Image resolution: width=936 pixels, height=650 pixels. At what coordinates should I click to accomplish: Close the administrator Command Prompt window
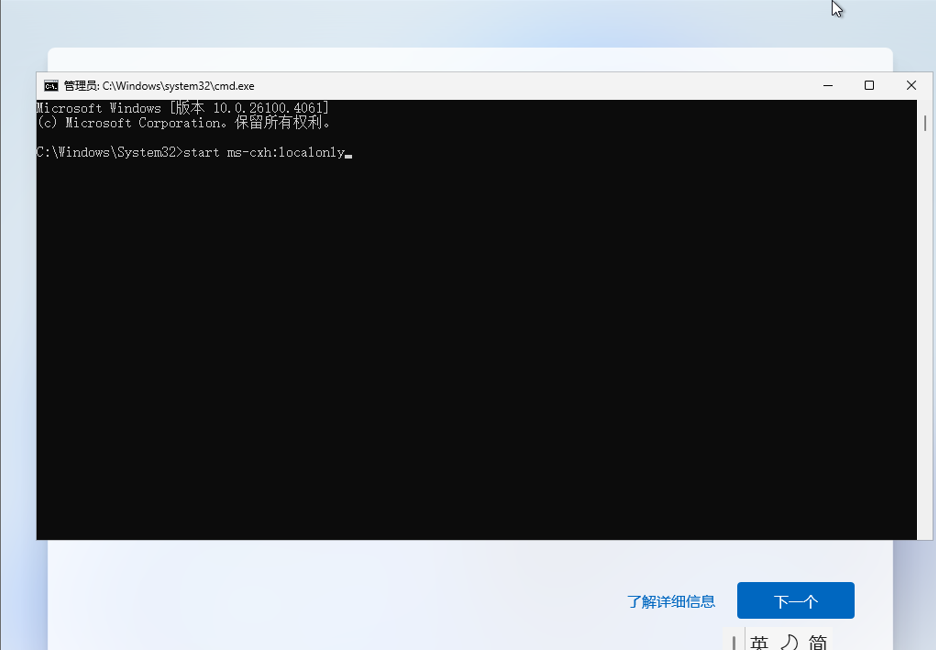pyautogui.click(x=911, y=86)
